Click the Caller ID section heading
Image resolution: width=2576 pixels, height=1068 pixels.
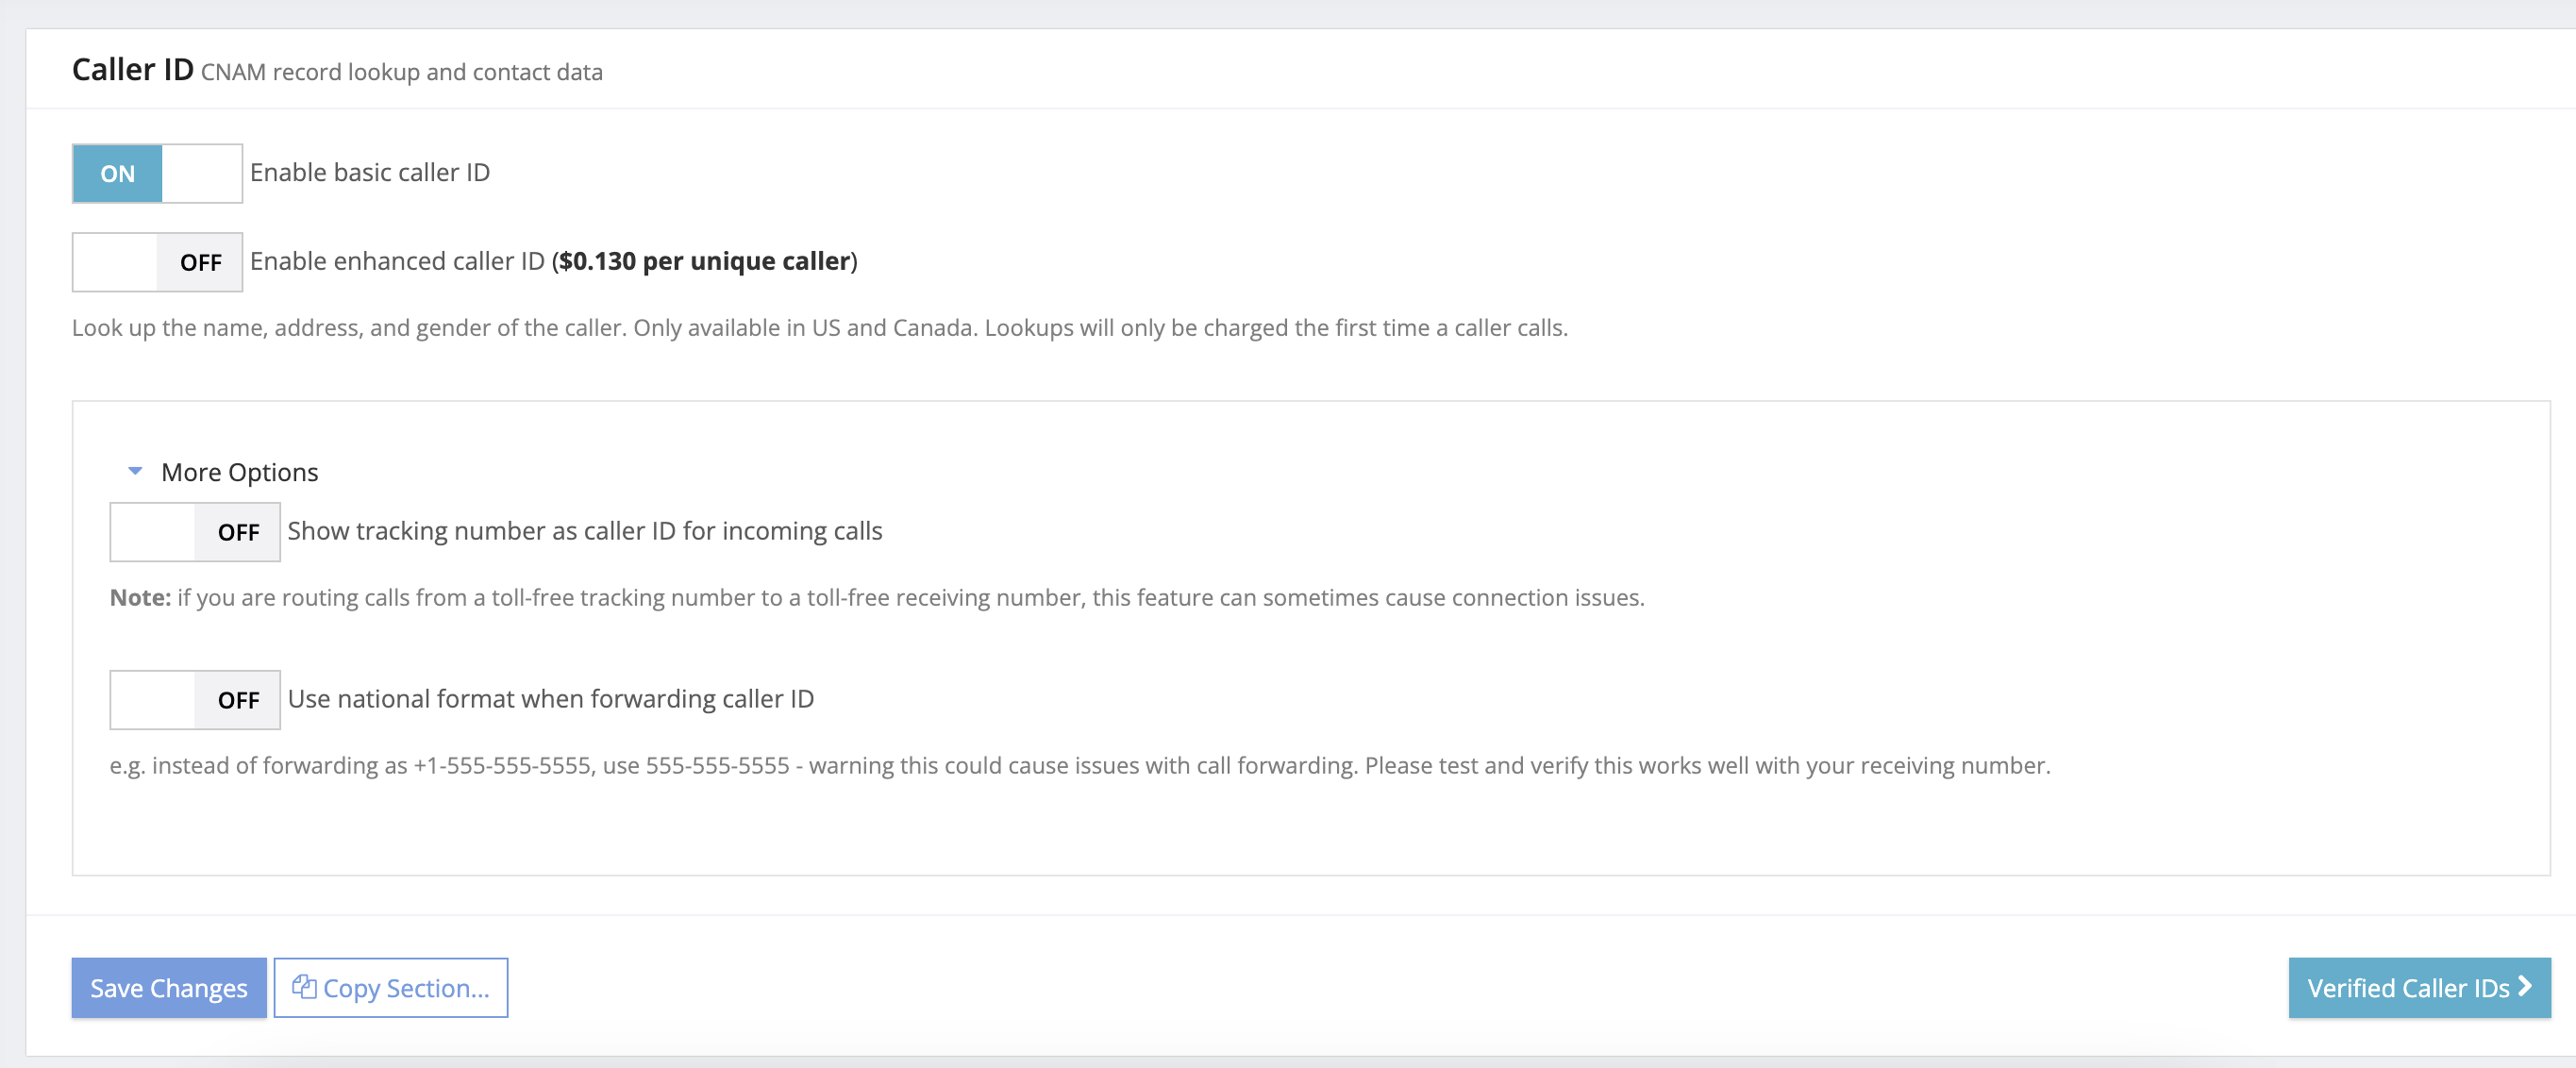(x=132, y=70)
